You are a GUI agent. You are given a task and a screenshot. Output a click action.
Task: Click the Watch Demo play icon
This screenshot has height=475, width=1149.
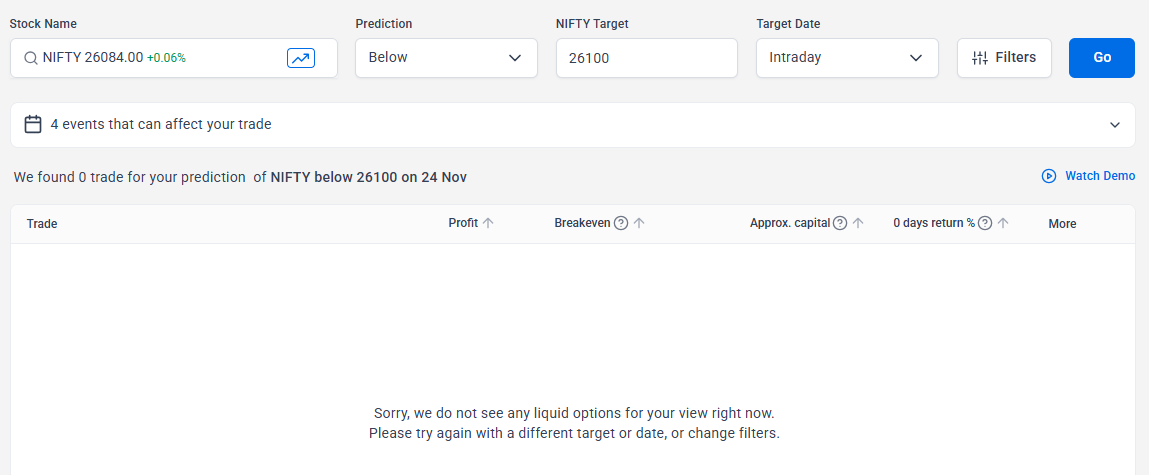pos(1049,176)
